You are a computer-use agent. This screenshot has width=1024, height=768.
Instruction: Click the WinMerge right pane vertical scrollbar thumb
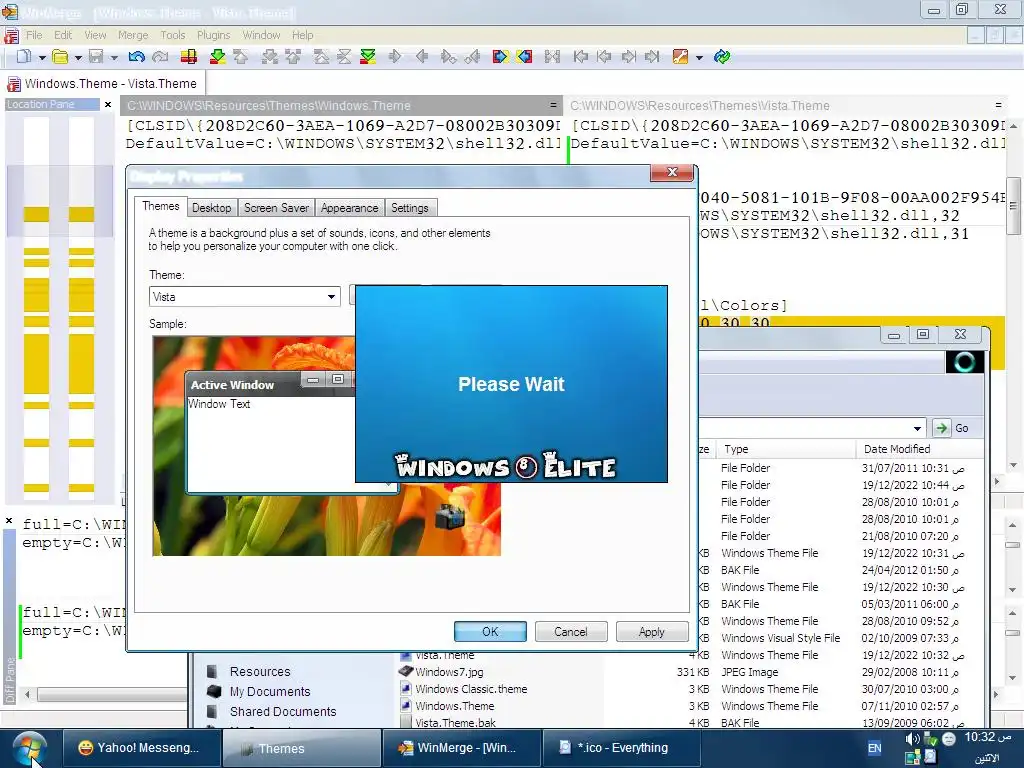point(1013,206)
